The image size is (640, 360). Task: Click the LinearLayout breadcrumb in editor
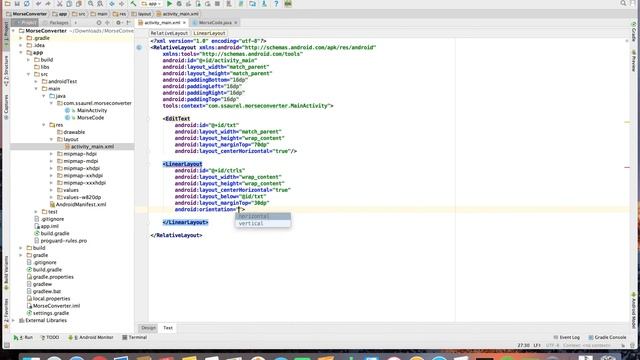tap(209, 33)
